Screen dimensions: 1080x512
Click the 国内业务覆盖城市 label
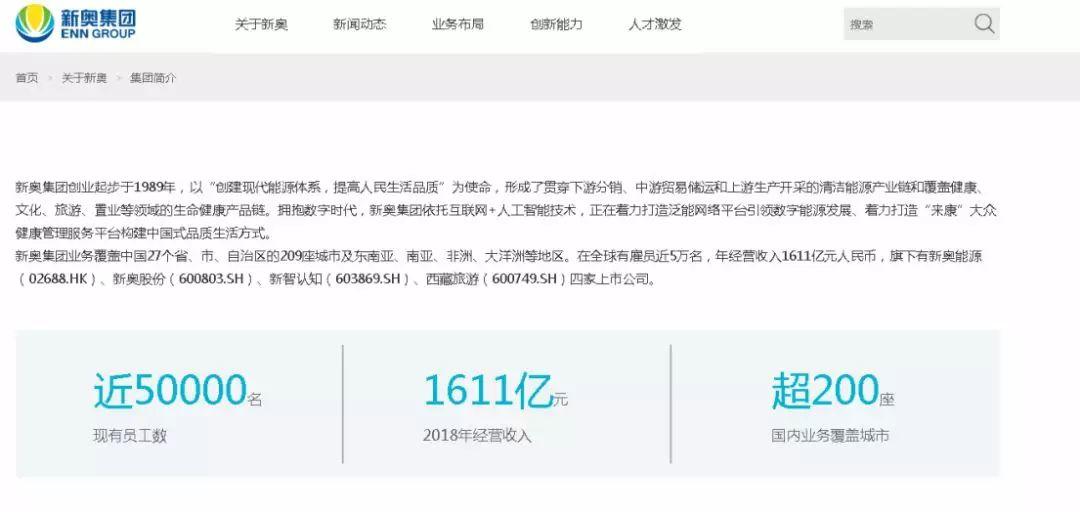coord(830,436)
